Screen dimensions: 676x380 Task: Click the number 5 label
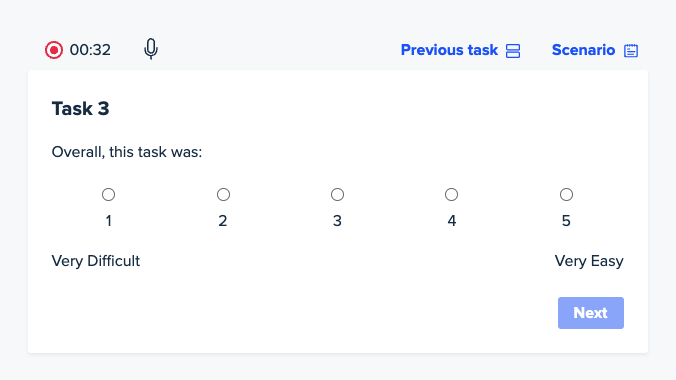[x=566, y=221]
